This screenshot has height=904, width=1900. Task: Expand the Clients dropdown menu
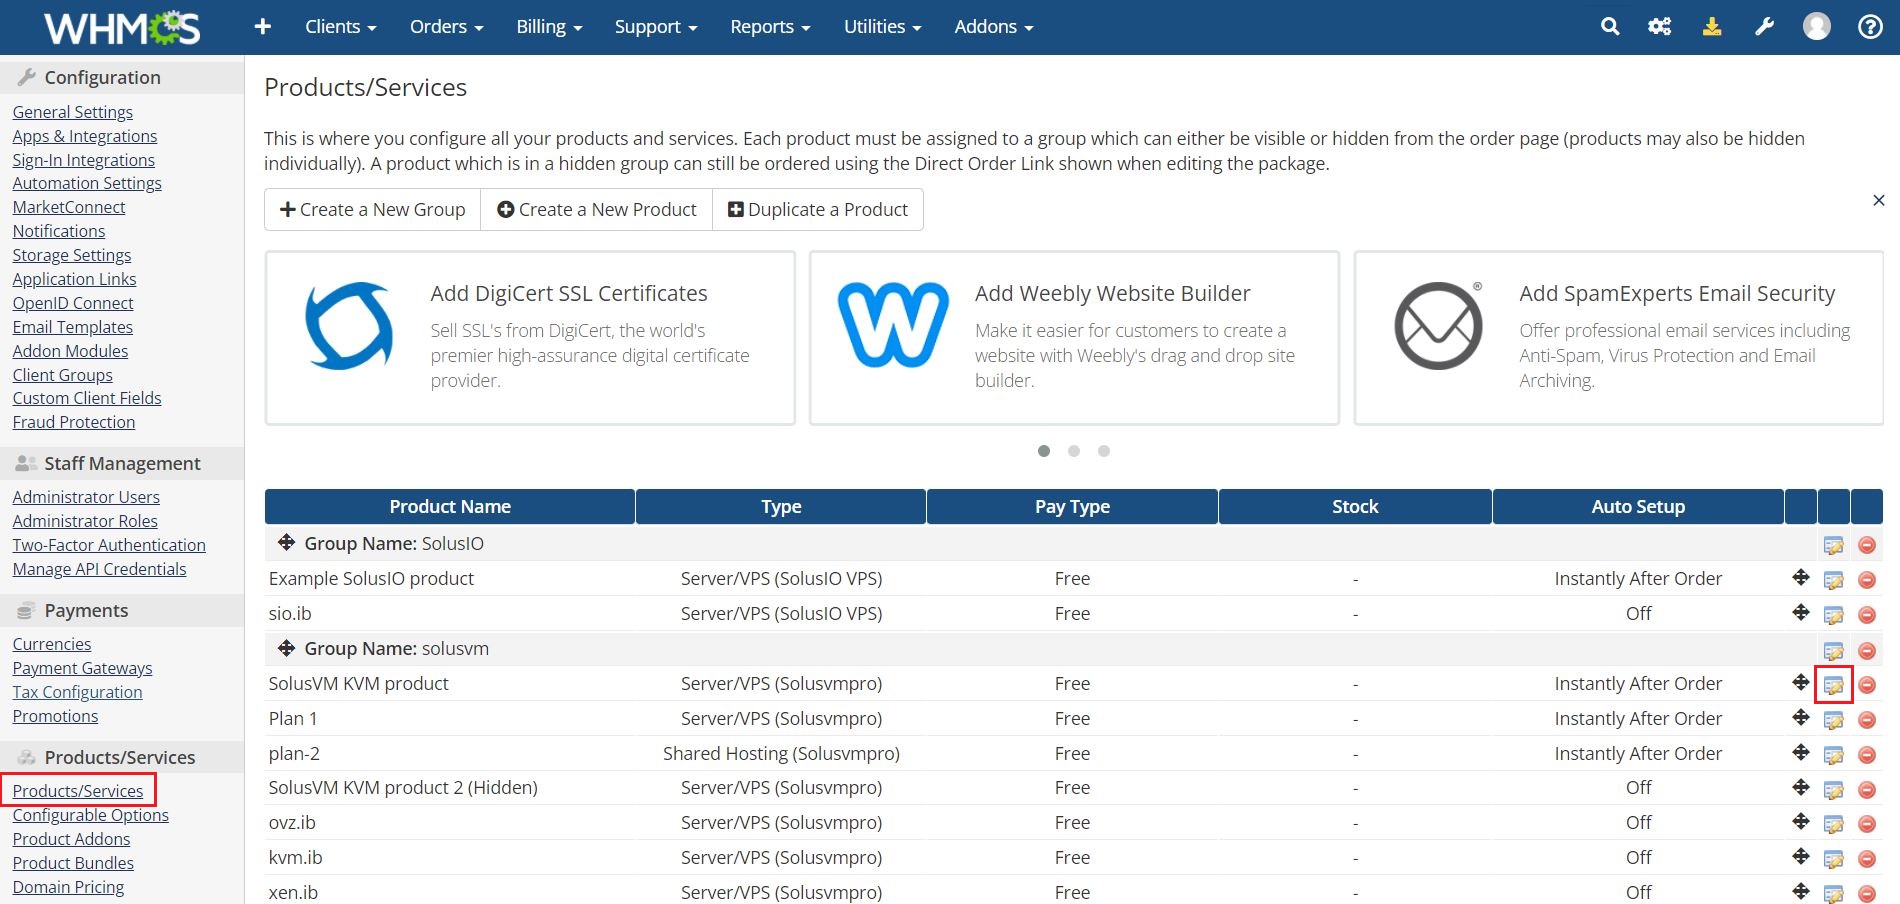341,27
